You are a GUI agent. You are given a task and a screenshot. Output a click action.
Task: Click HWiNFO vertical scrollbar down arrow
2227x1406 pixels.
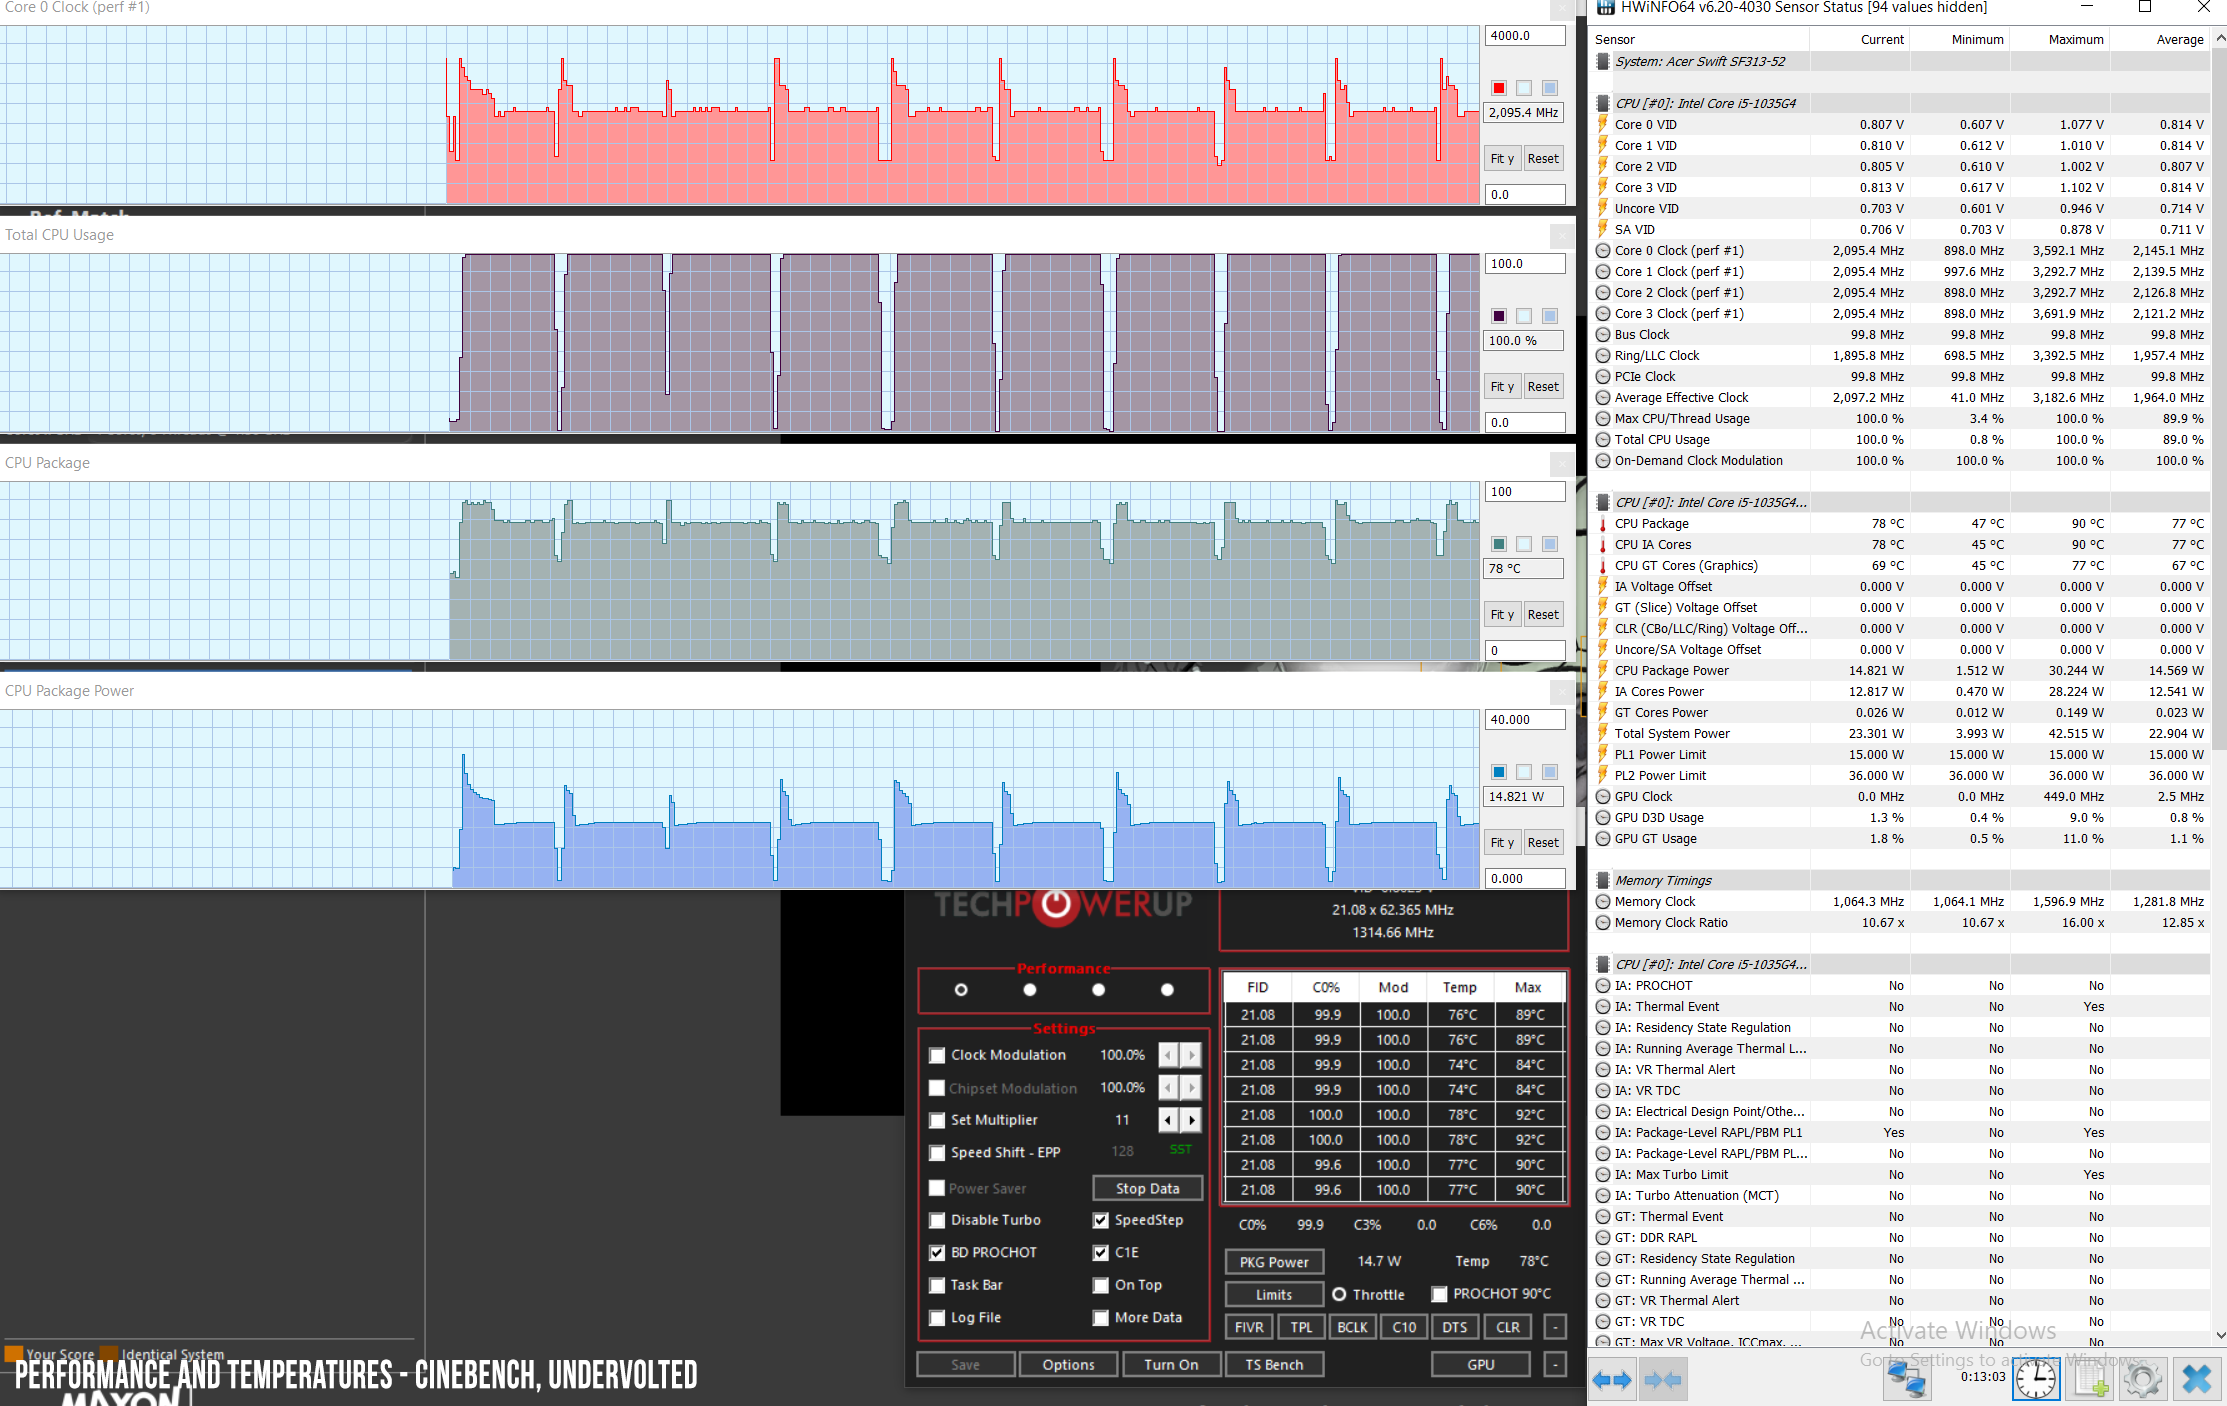pos(2220,1335)
